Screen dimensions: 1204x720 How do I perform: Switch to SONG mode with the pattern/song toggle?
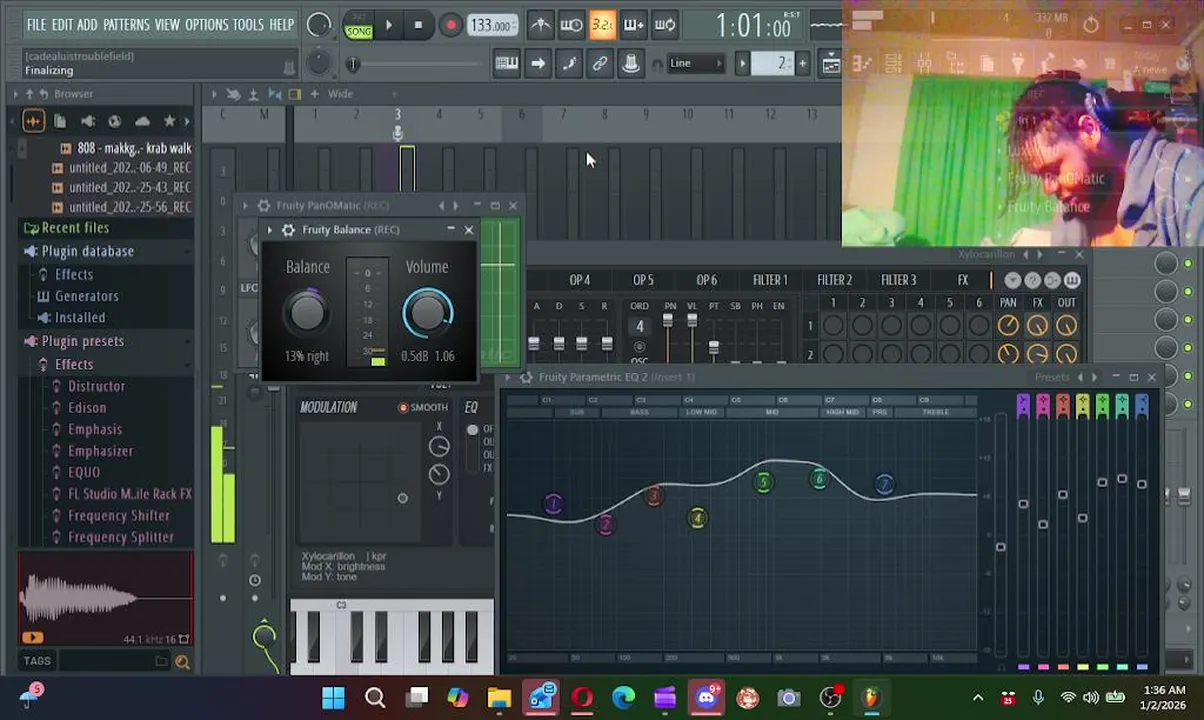pyautogui.click(x=358, y=26)
